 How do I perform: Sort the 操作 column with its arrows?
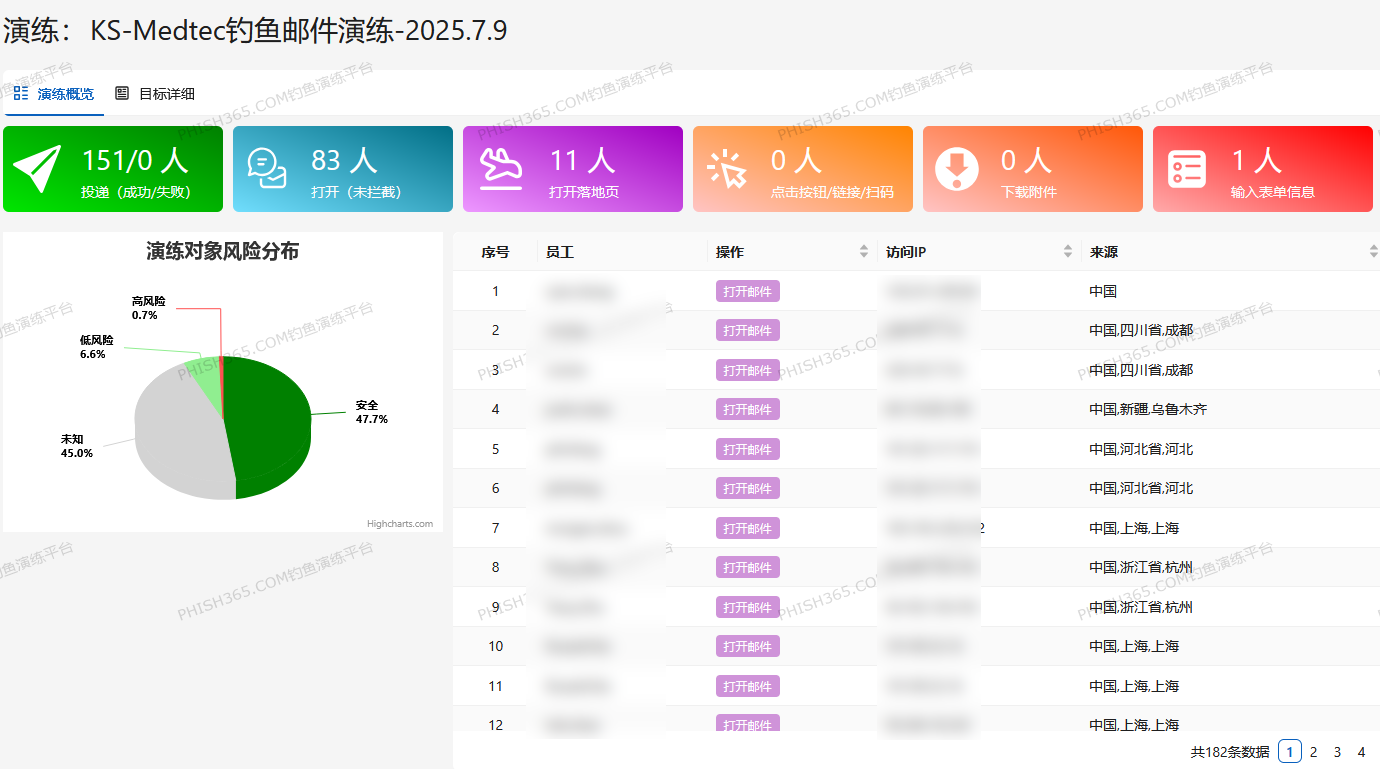[864, 252]
